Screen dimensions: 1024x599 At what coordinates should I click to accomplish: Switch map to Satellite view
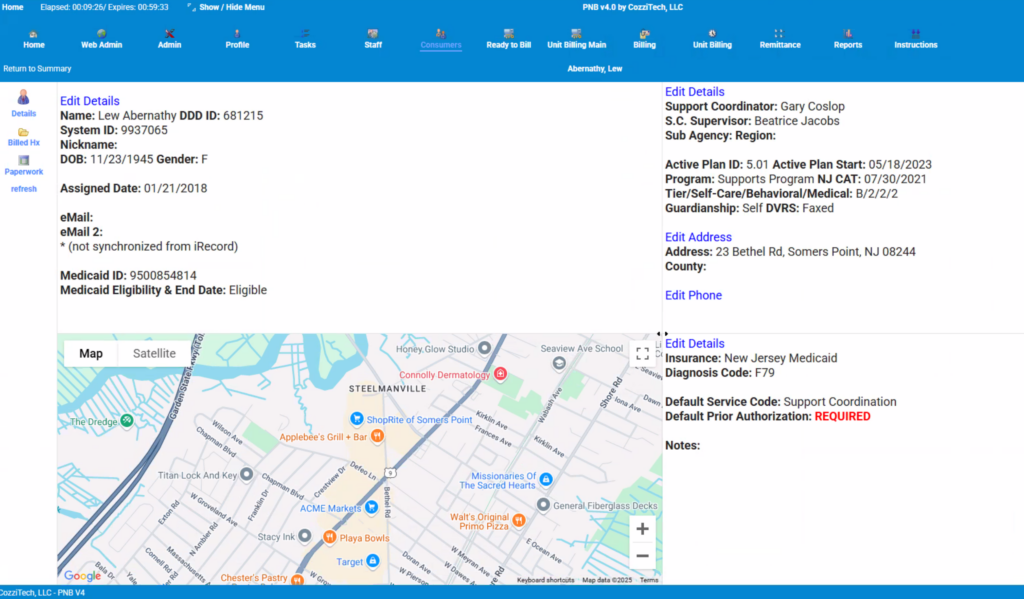(x=154, y=353)
